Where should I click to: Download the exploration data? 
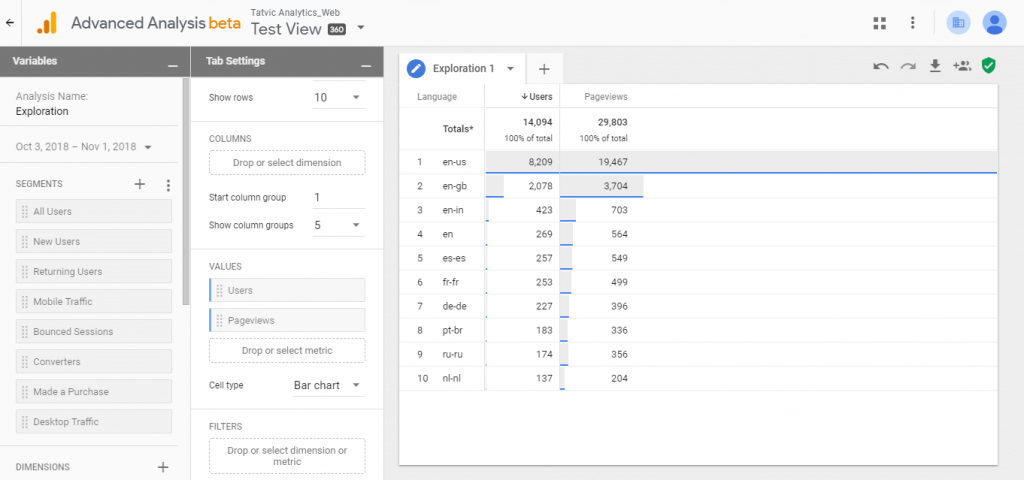pos(935,66)
